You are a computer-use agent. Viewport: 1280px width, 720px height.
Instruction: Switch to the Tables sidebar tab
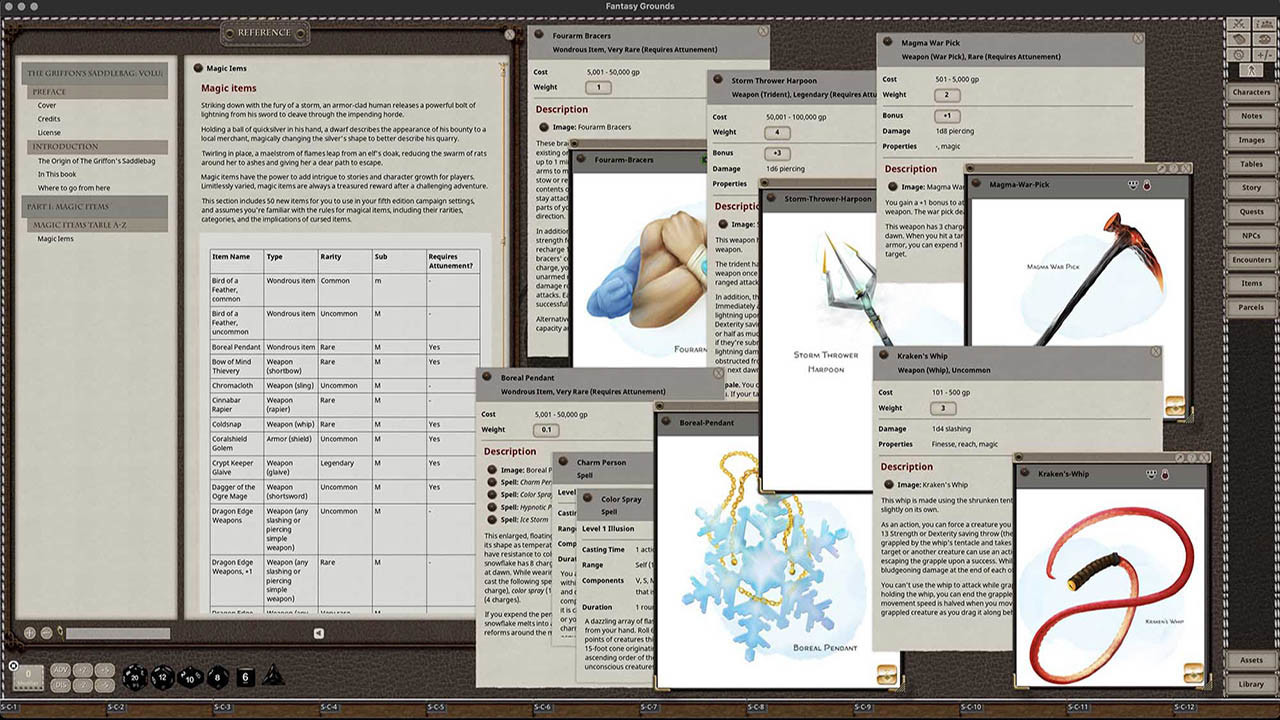click(x=1252, y=164)
